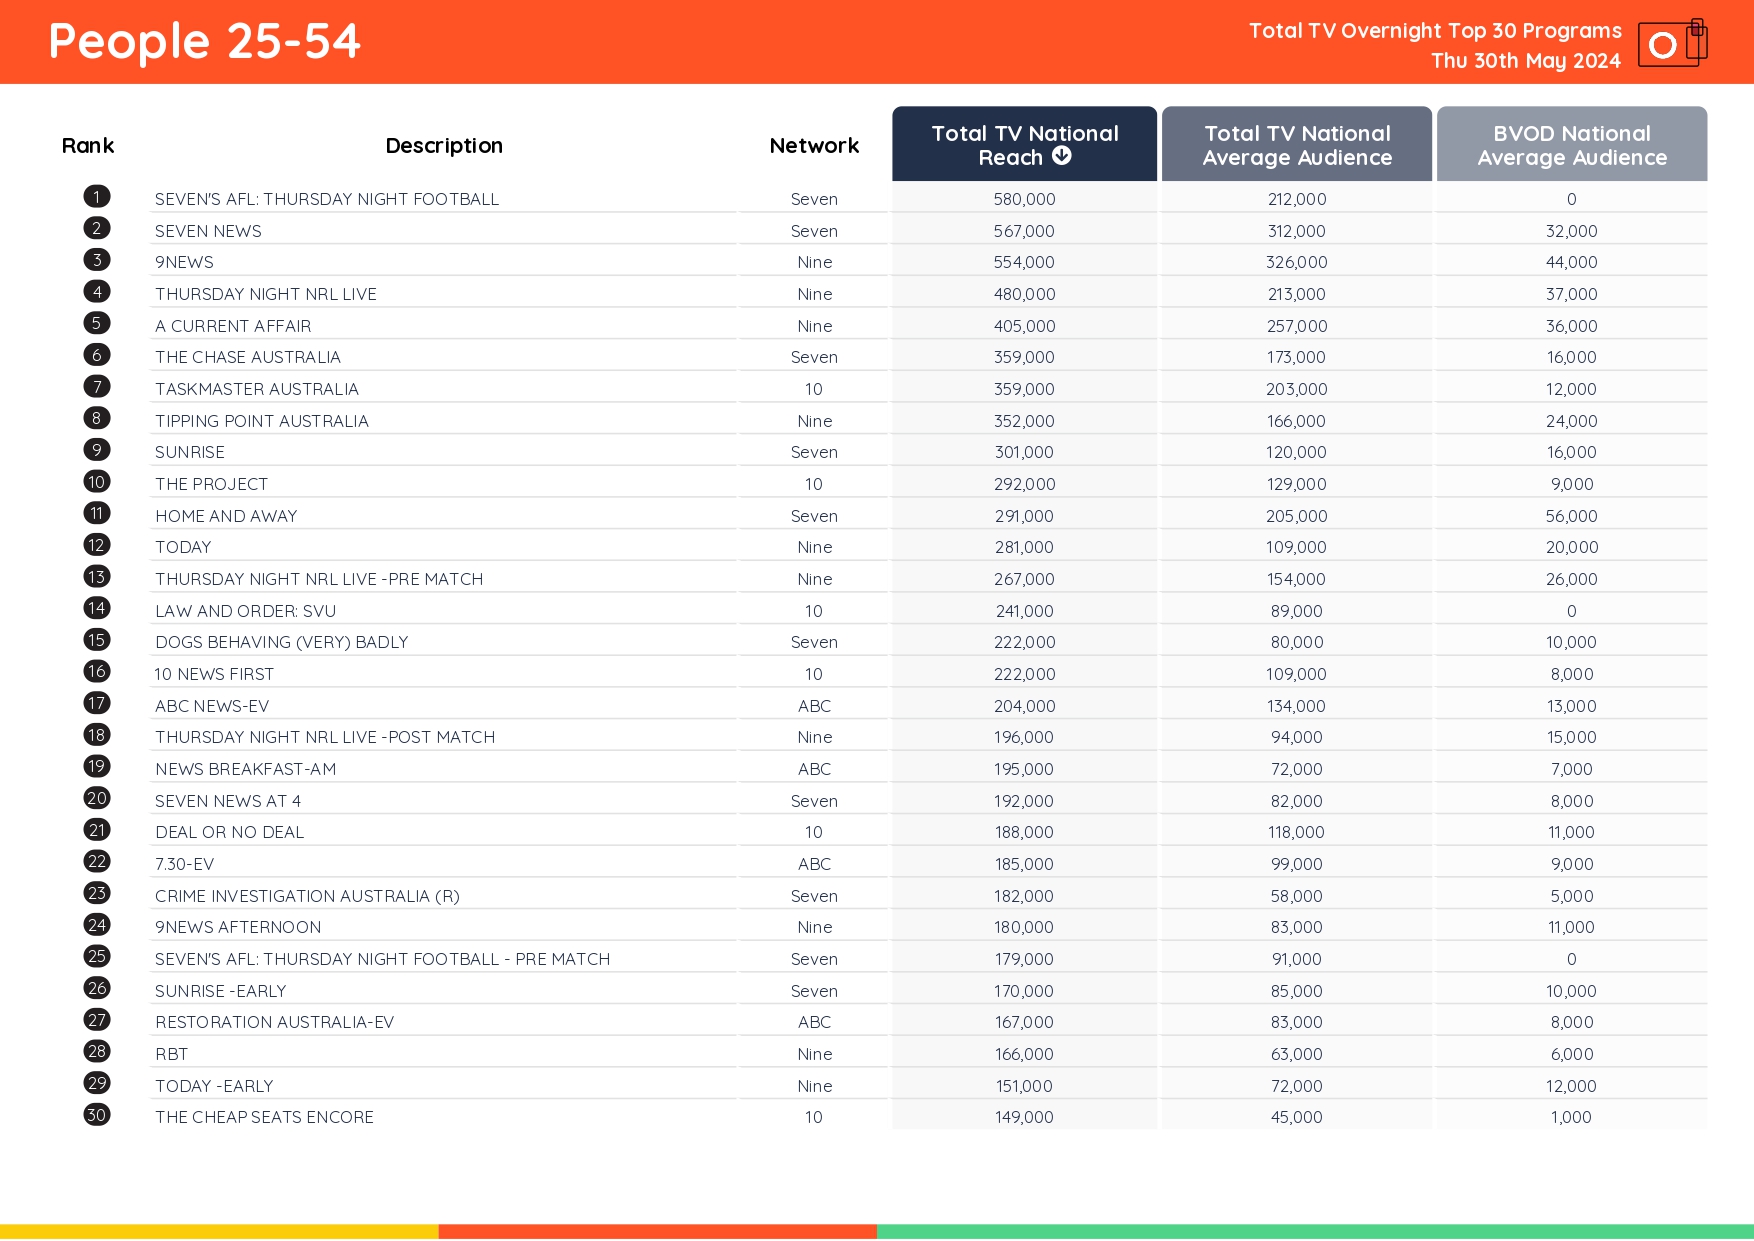Select the Rank column header
Image resolution: width=1754 pixels, height=1241 pixels.
point(88,145)
